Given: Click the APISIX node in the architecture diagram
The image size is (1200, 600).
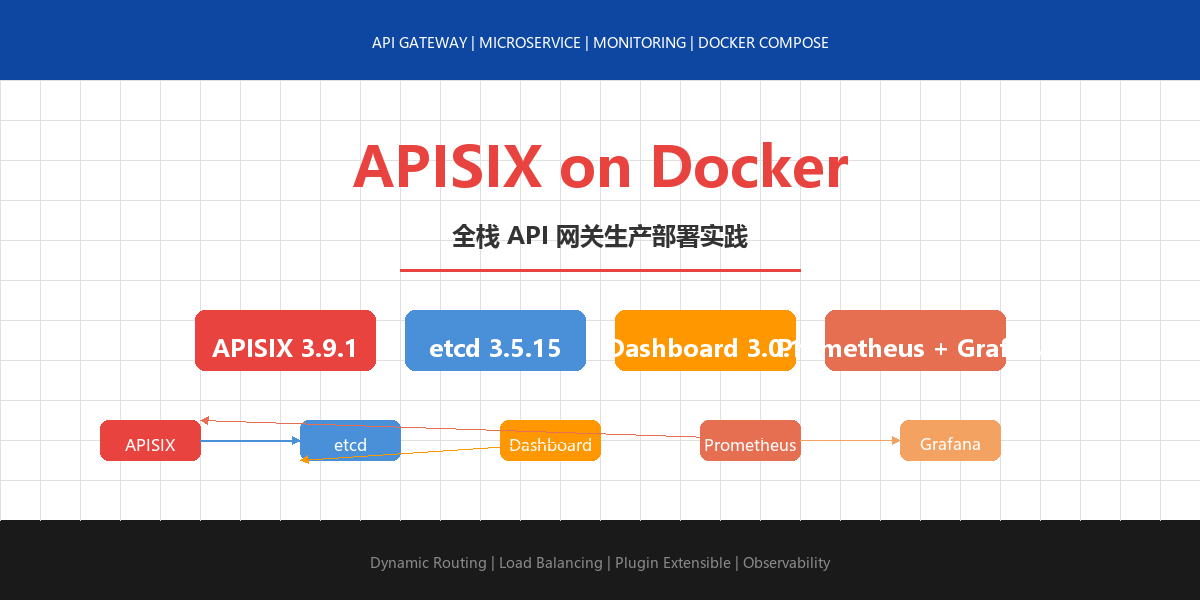Looking at the screenshot, I should 150,441.
